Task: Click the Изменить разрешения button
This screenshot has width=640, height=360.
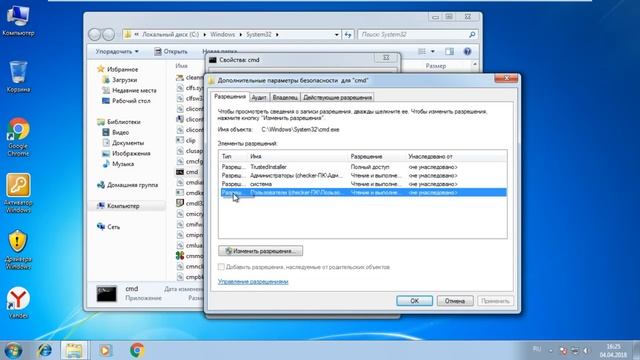Action: (x=260, y=251)
